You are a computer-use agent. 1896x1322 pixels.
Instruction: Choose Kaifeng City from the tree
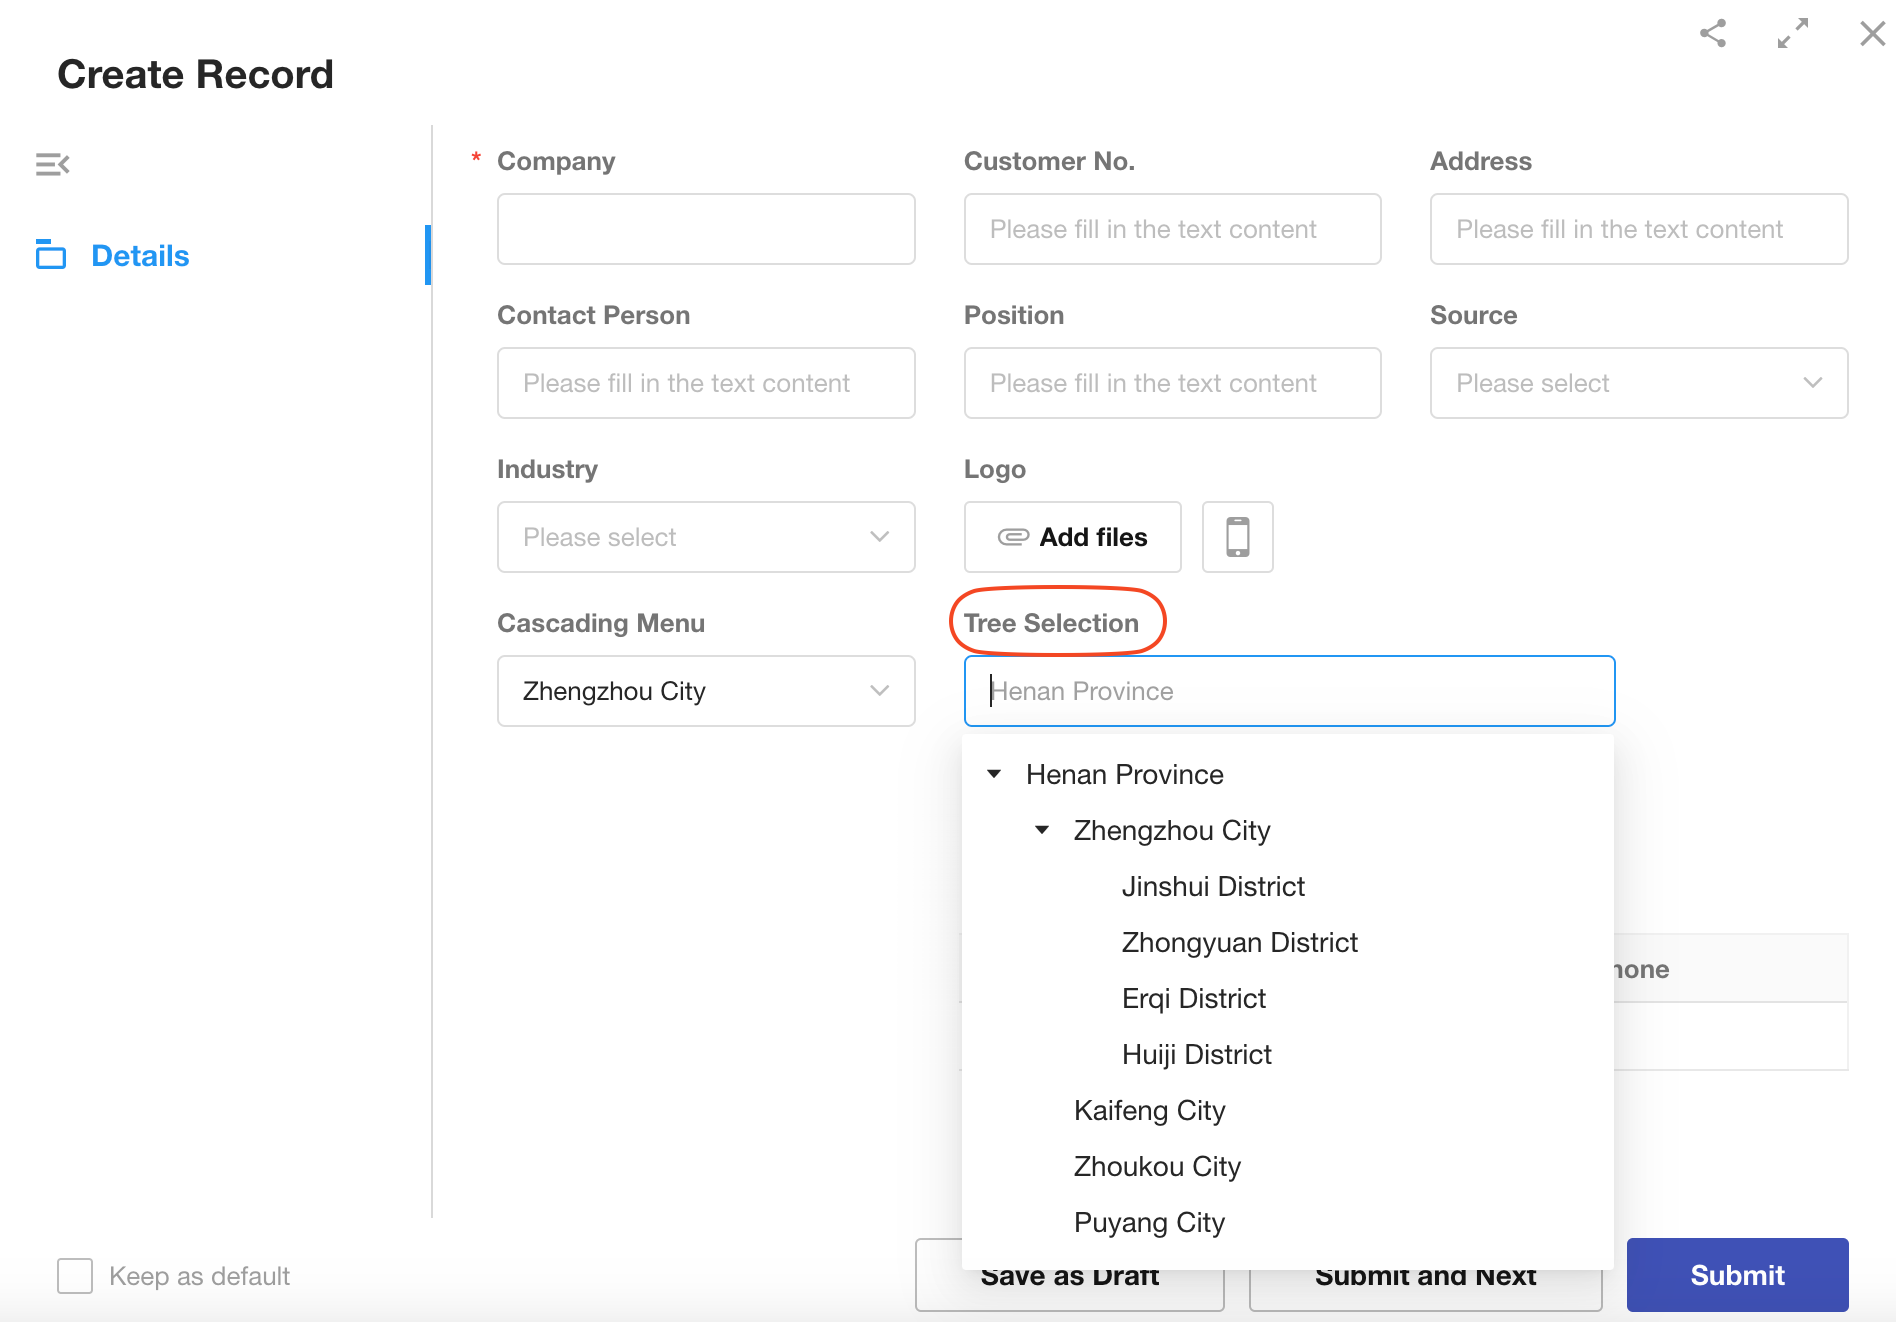(x=1149, y=1110)
